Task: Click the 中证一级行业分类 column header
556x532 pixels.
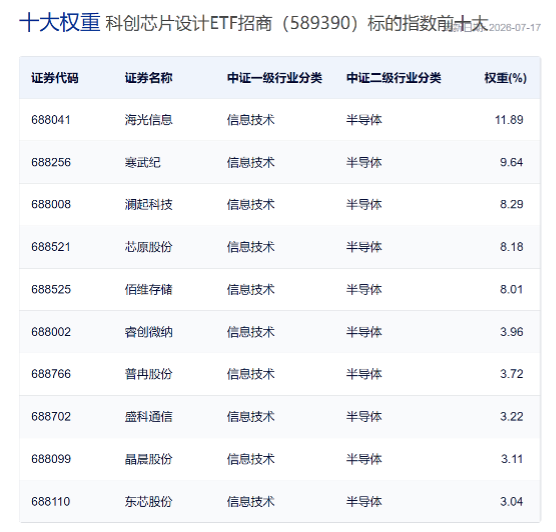Action: point(274,78)
